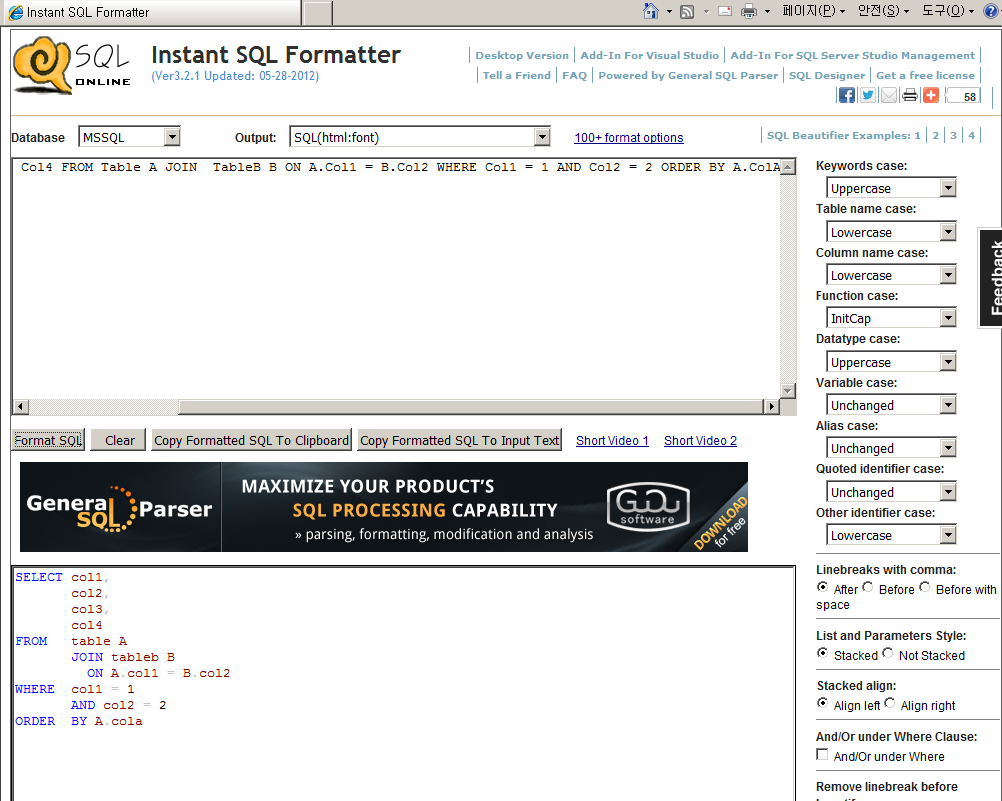Choose Stacked list style

(x=822, y=653)
